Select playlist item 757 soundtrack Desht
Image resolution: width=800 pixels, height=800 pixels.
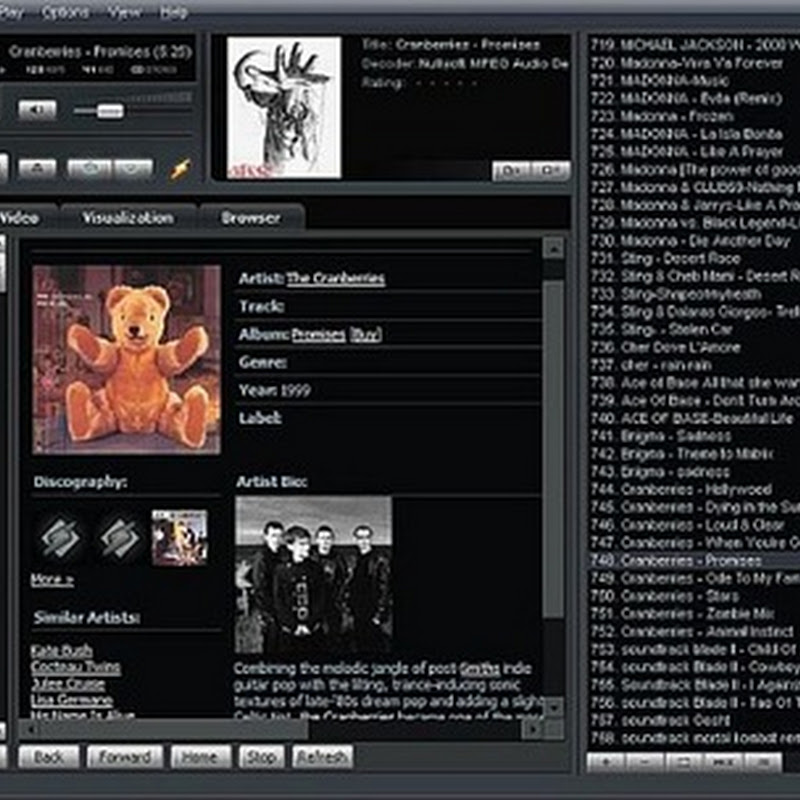pos(694,720)
